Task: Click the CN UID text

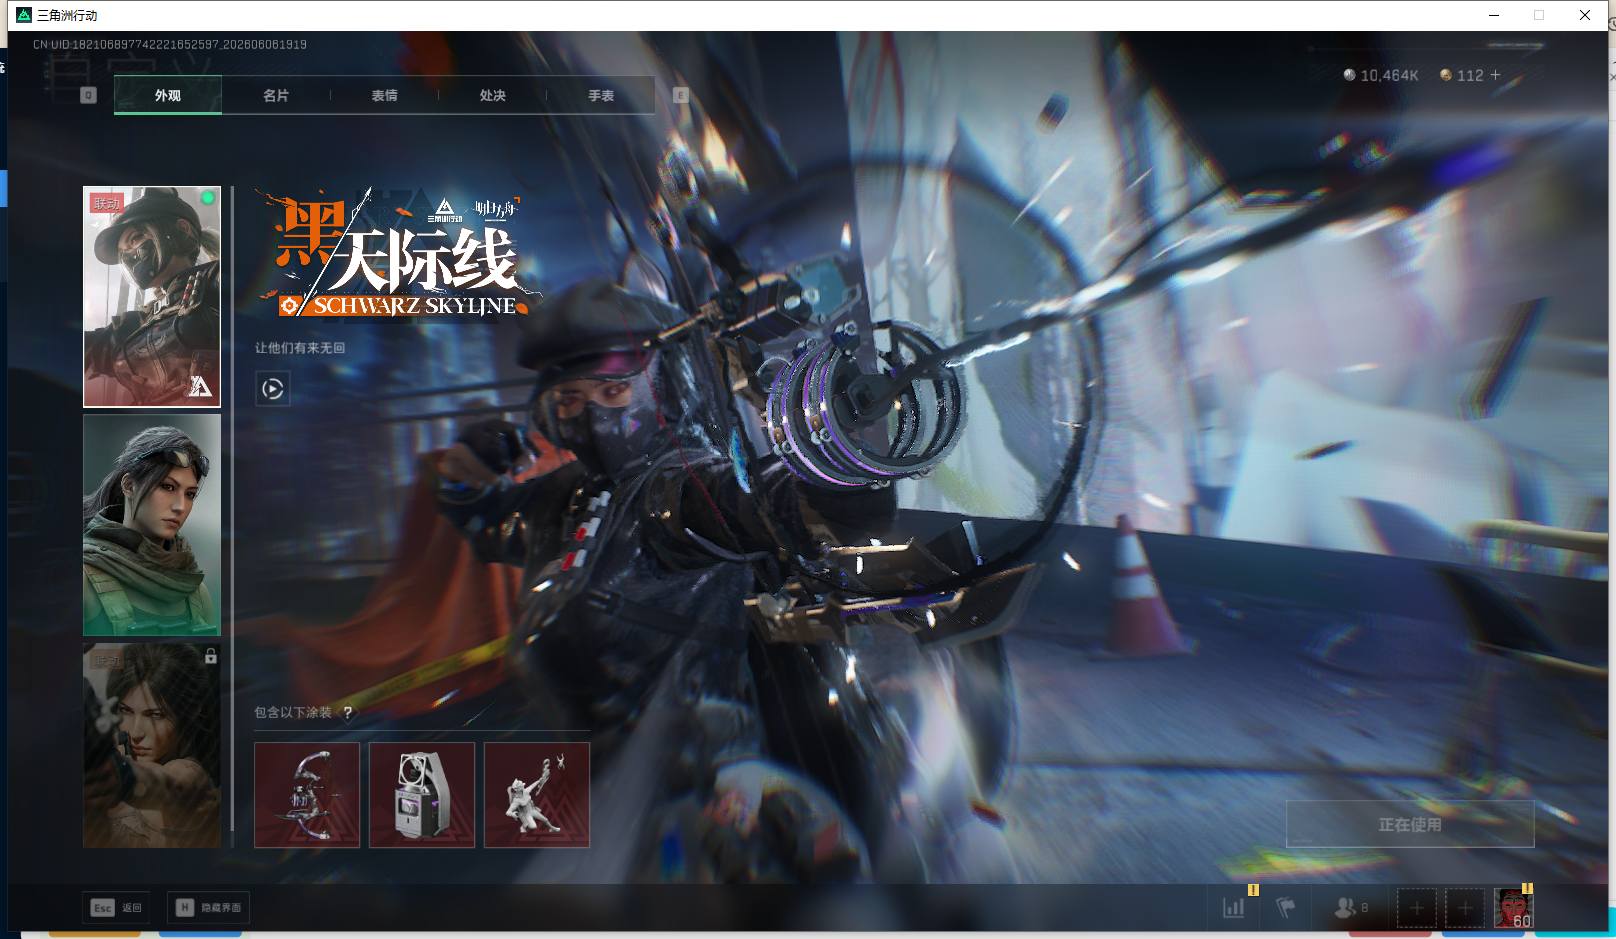Action: (170, 45)
